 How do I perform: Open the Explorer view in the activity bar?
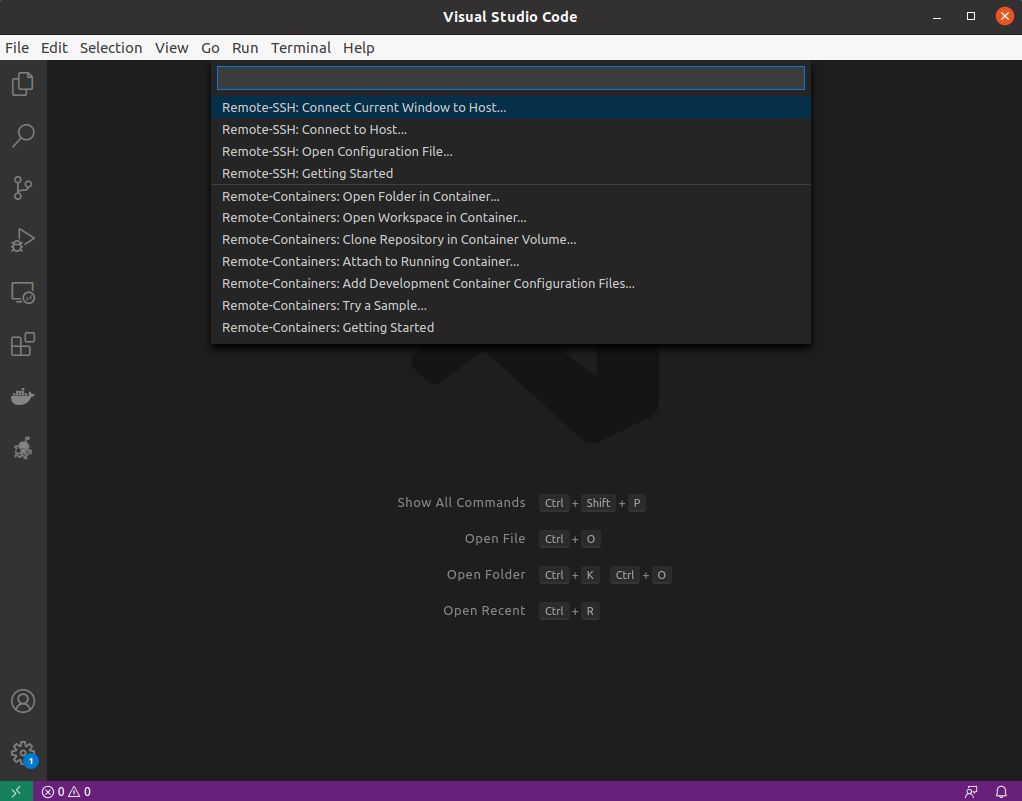(x=23, y=84)
